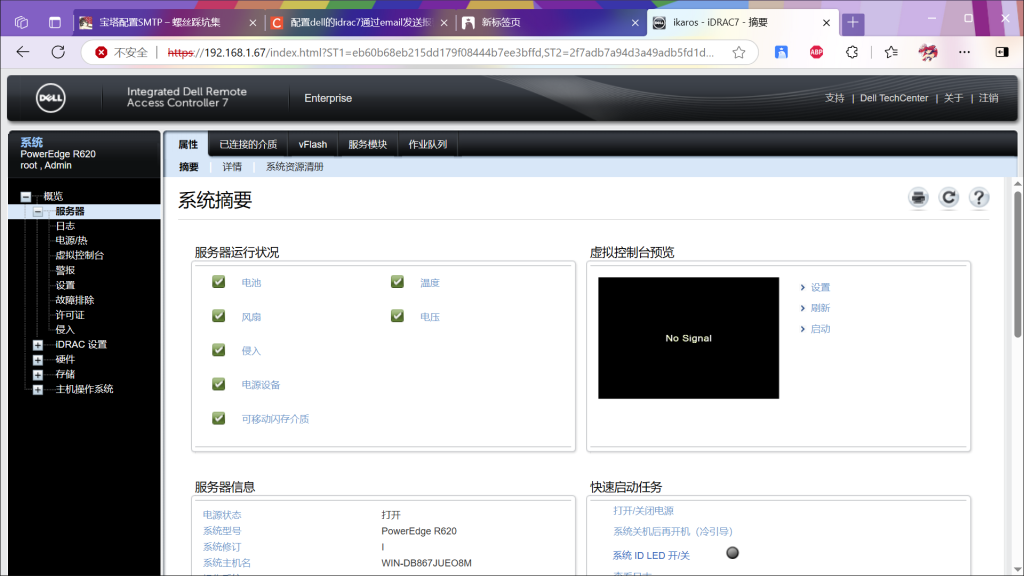Click 刷新 link for console preview
Screen dimensions: 1024x576
pyautogui.click(x=820, y=308)
